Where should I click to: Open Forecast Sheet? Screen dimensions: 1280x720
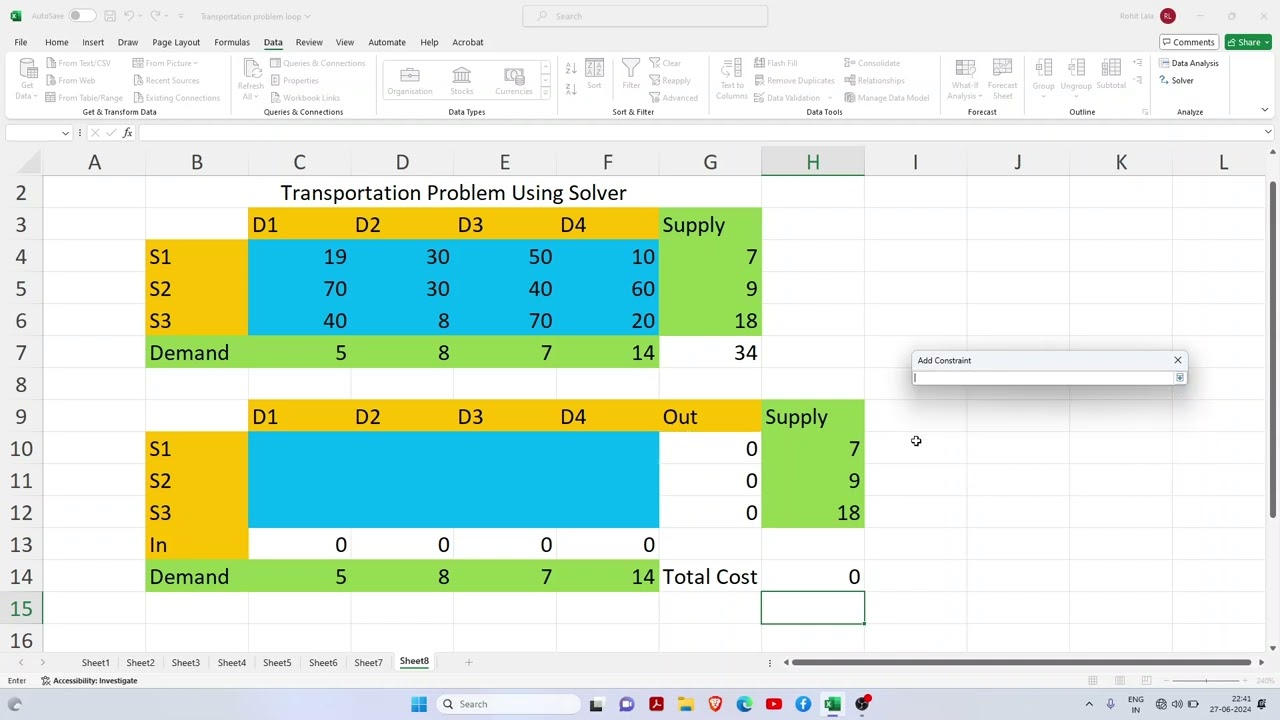click(1002, 78)
